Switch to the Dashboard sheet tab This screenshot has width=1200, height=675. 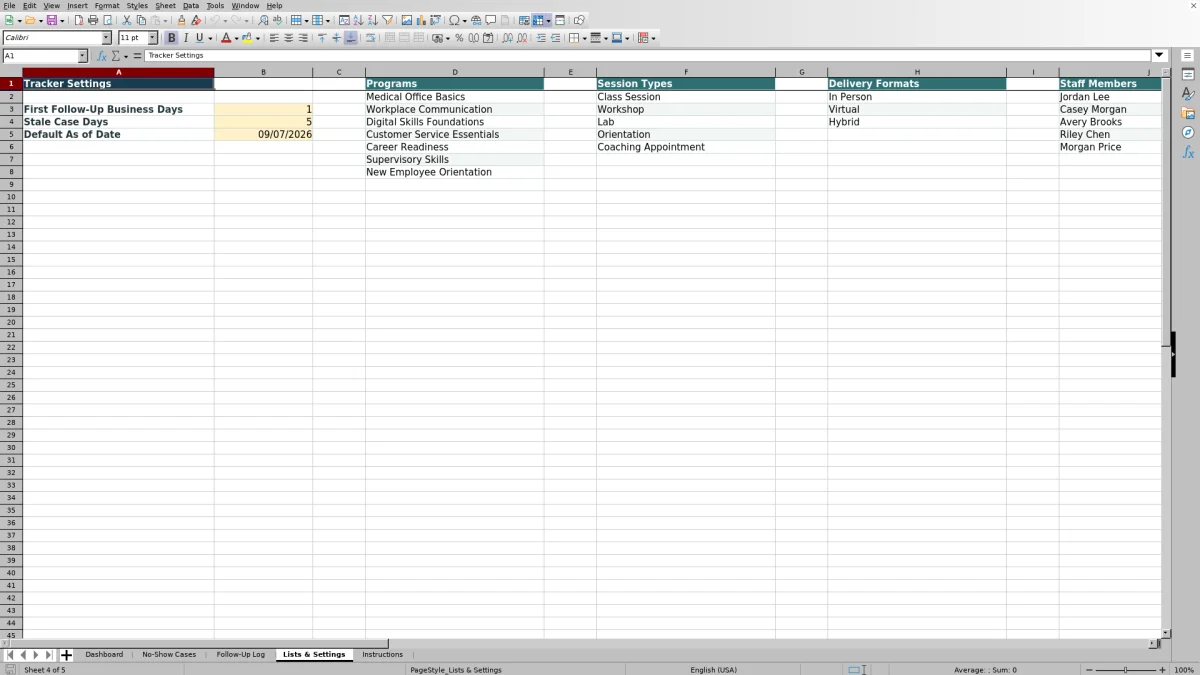(104, 655)
